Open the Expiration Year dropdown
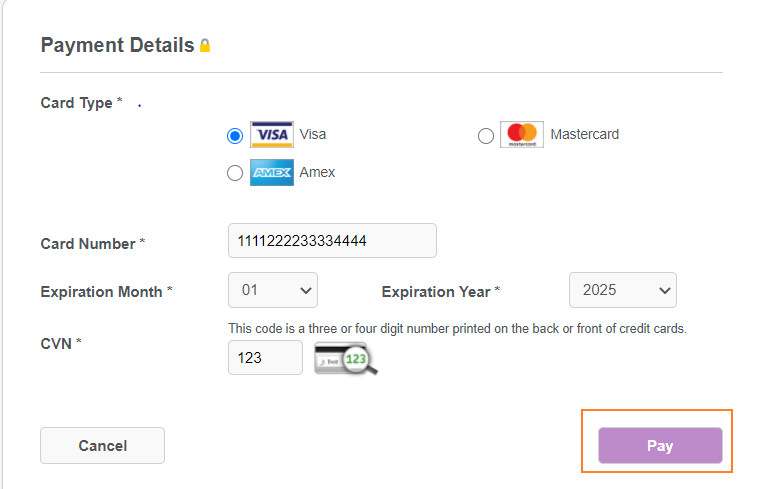Image resolution: width=757 pixels, height=489 pixels. tap(623, 290)
